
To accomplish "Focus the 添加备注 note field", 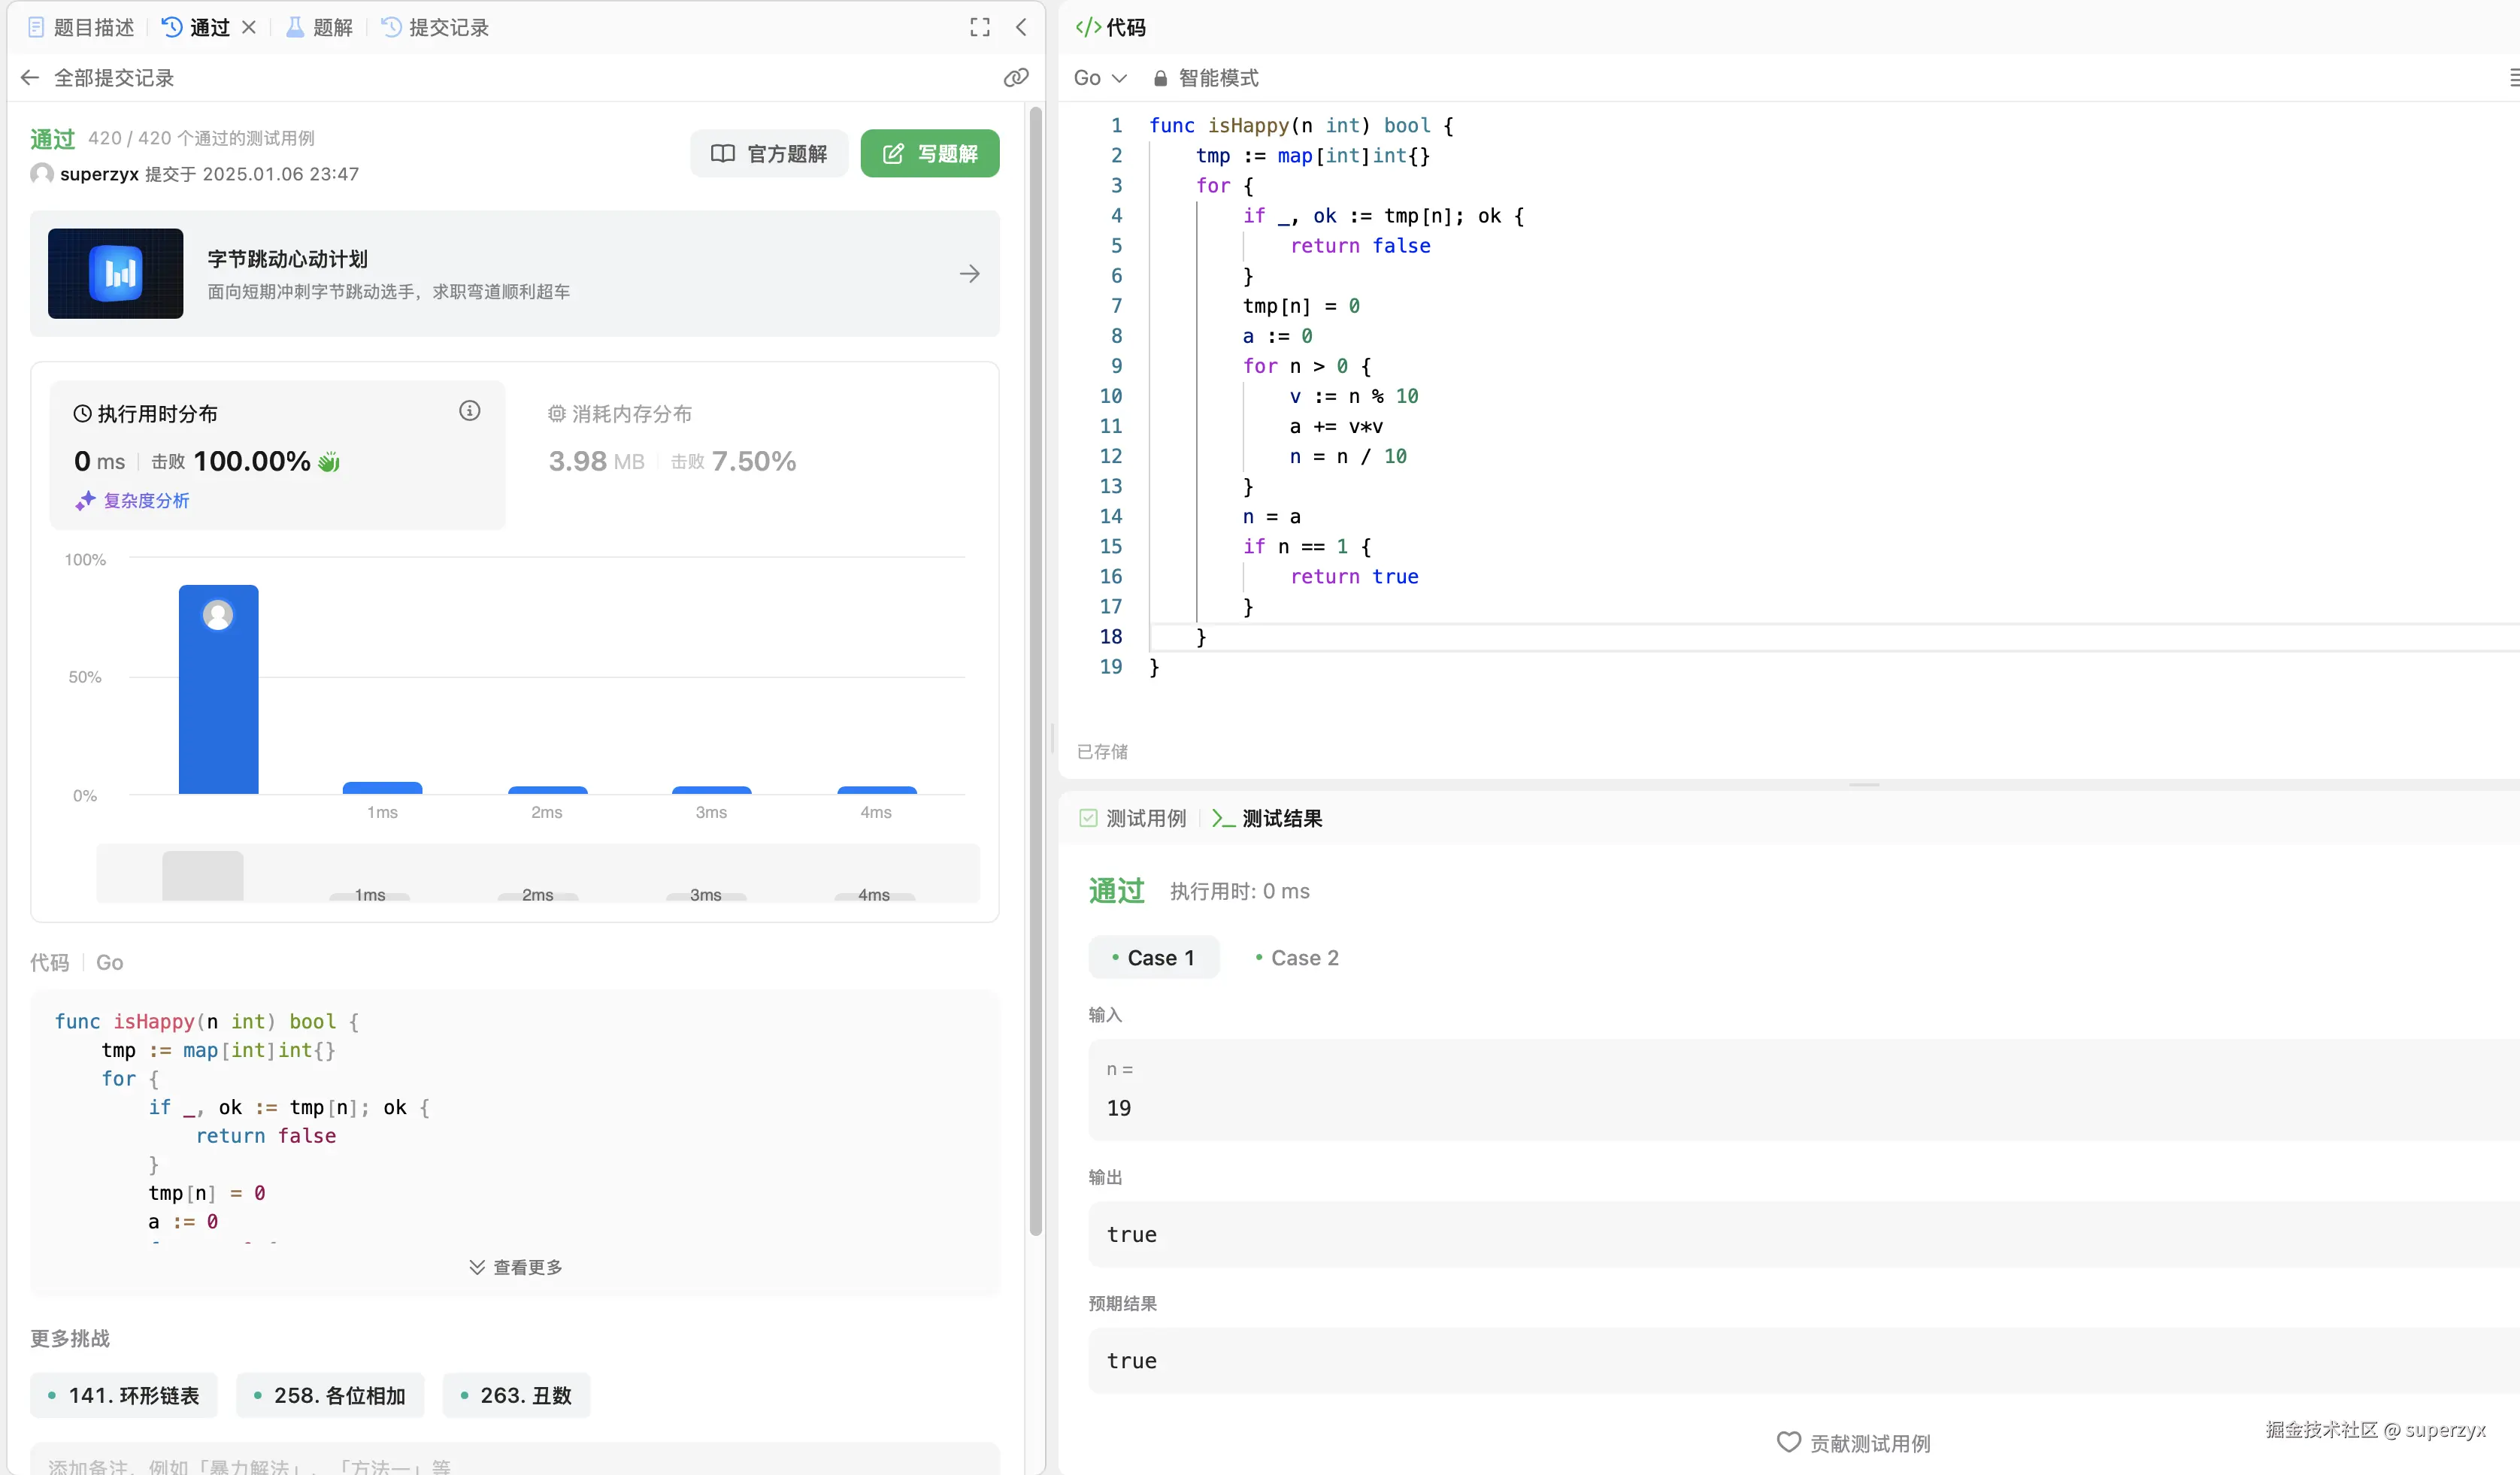I will pyautogui.click(x=515, y=1460).
